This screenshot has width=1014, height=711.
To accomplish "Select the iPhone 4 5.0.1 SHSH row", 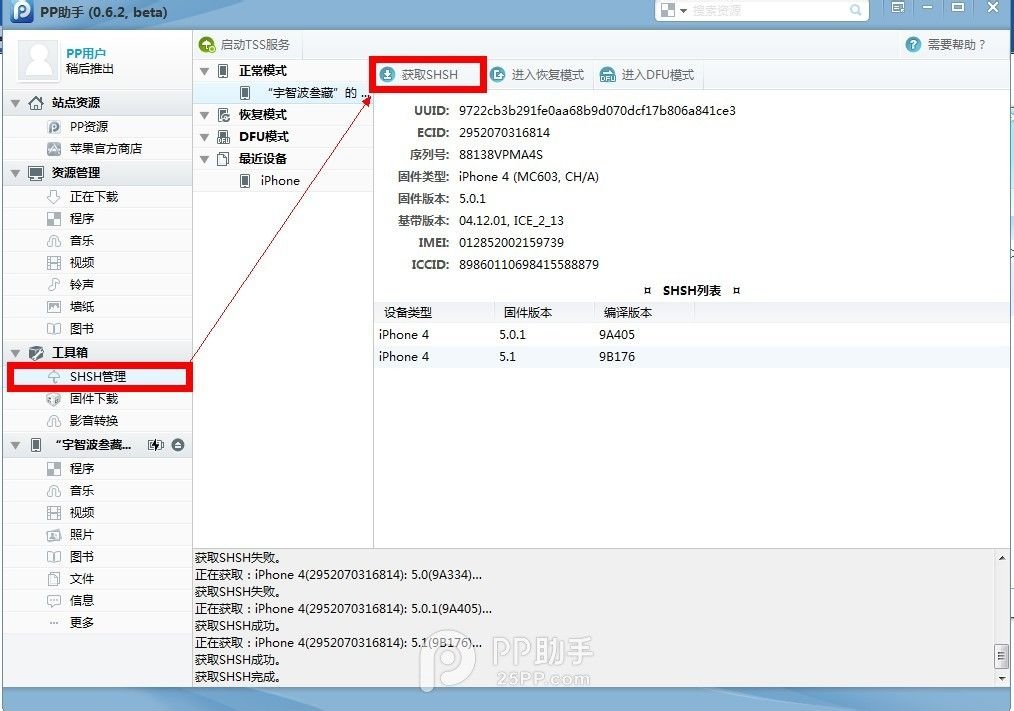I will [x=692, y=334].
